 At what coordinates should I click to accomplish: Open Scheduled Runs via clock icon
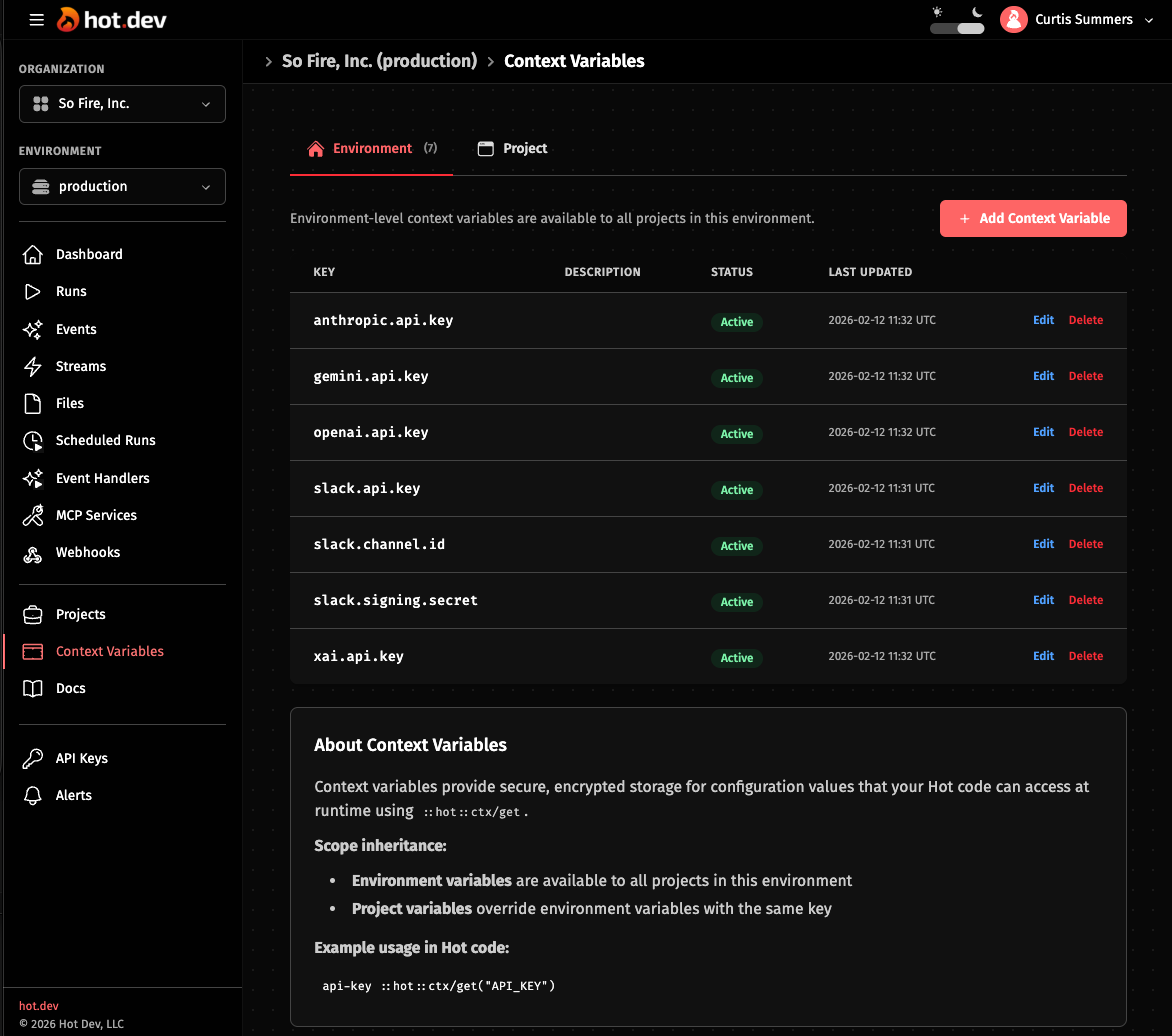[x=33, y=441]
